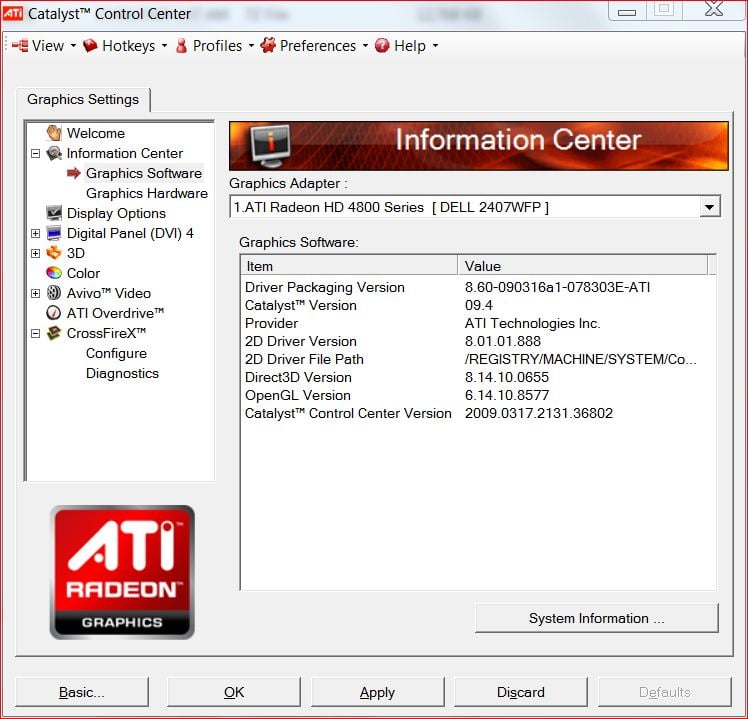Click the Preferences gear icon
This screenshot has width=748, height=719.
268,45
